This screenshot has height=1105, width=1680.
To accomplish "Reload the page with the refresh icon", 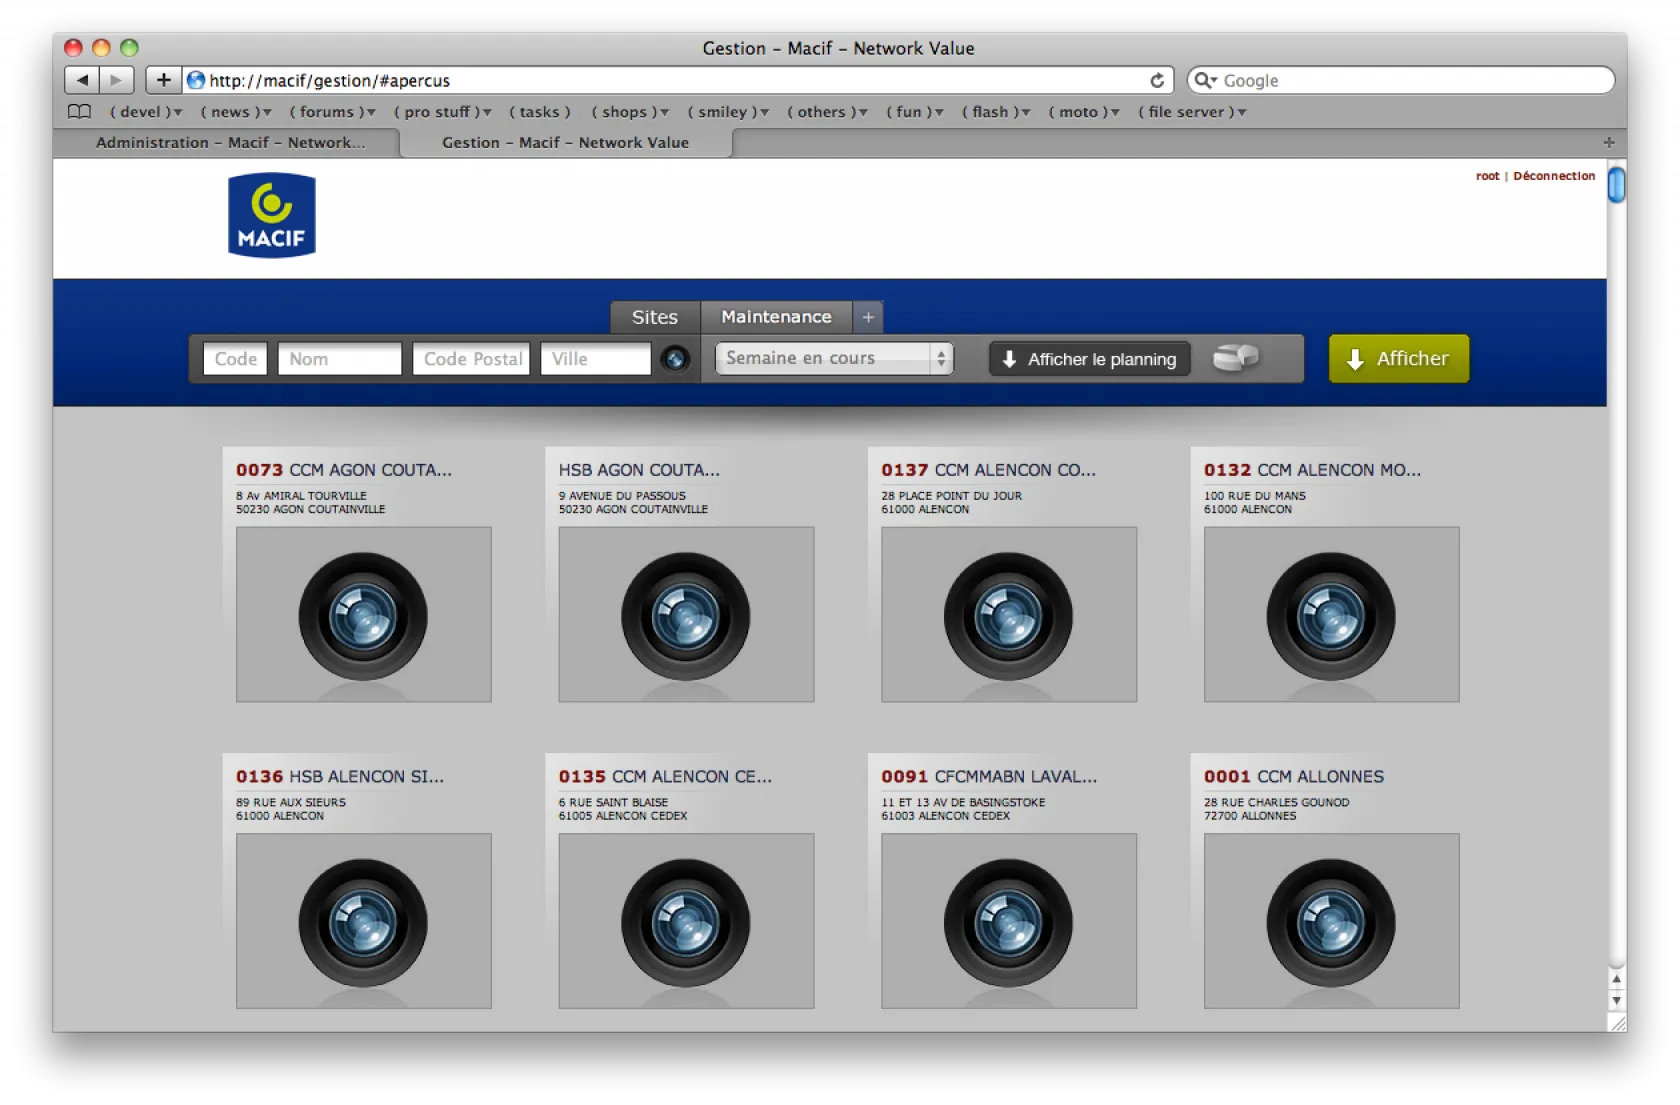I will 1157,80.
